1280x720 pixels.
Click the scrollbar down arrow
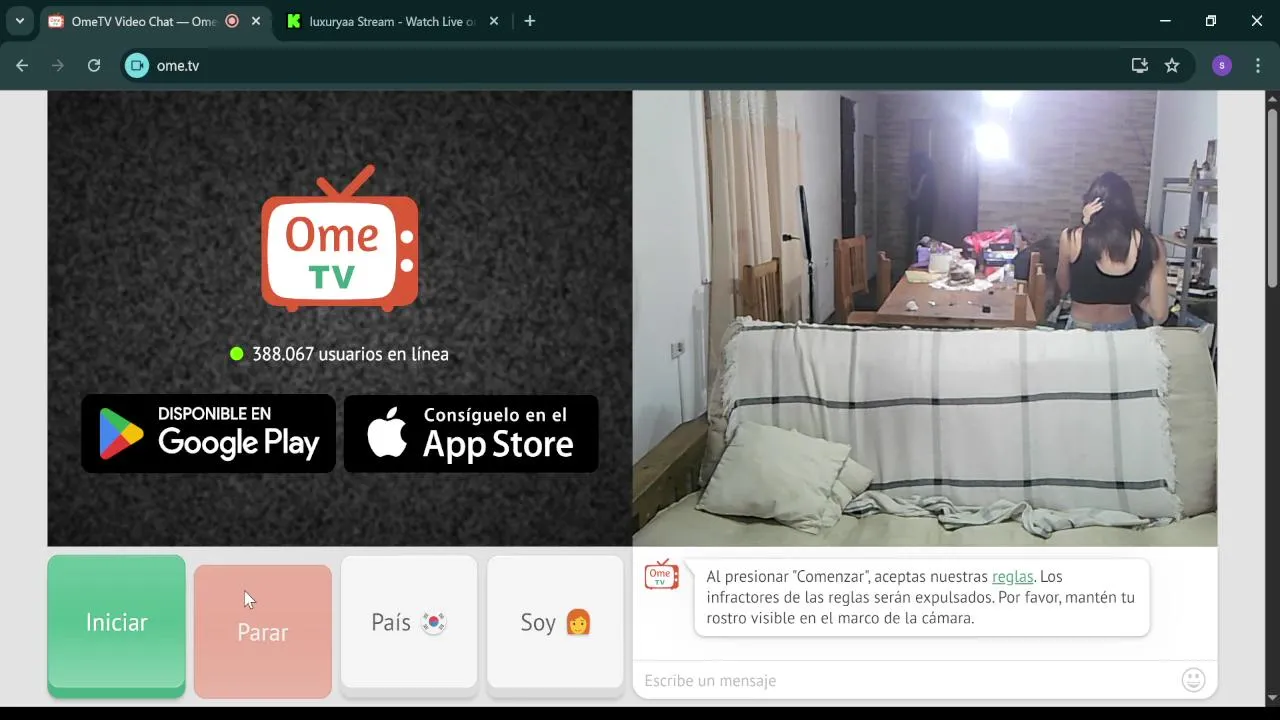point(1272,697)
